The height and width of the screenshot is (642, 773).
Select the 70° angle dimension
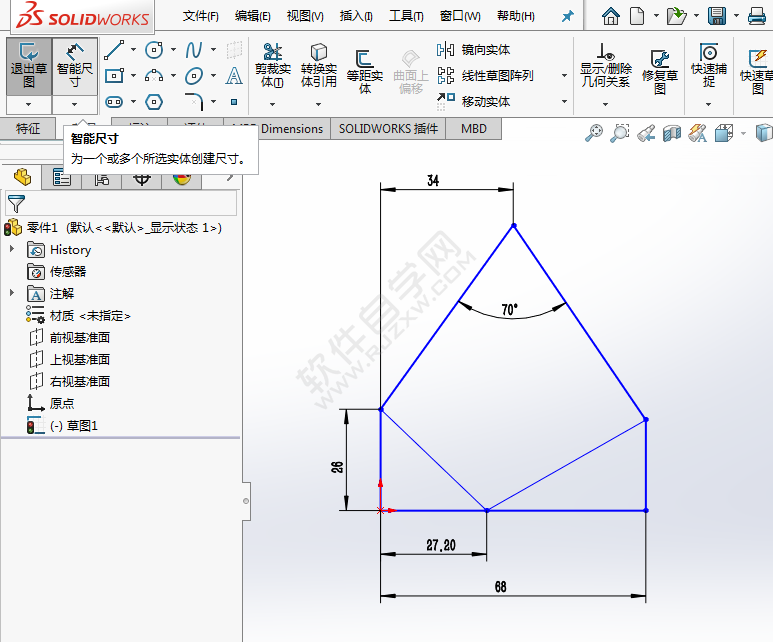click(510, 310)
